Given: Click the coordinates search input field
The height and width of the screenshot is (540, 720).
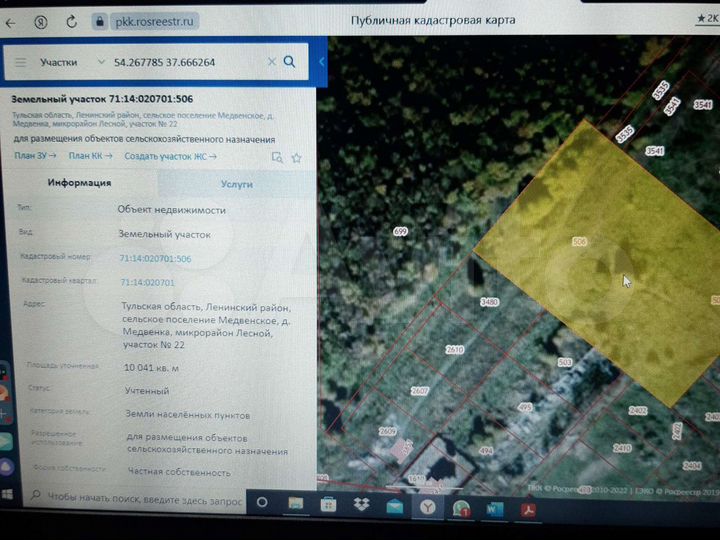Looking at the screenshot, I should coord(185,62).
